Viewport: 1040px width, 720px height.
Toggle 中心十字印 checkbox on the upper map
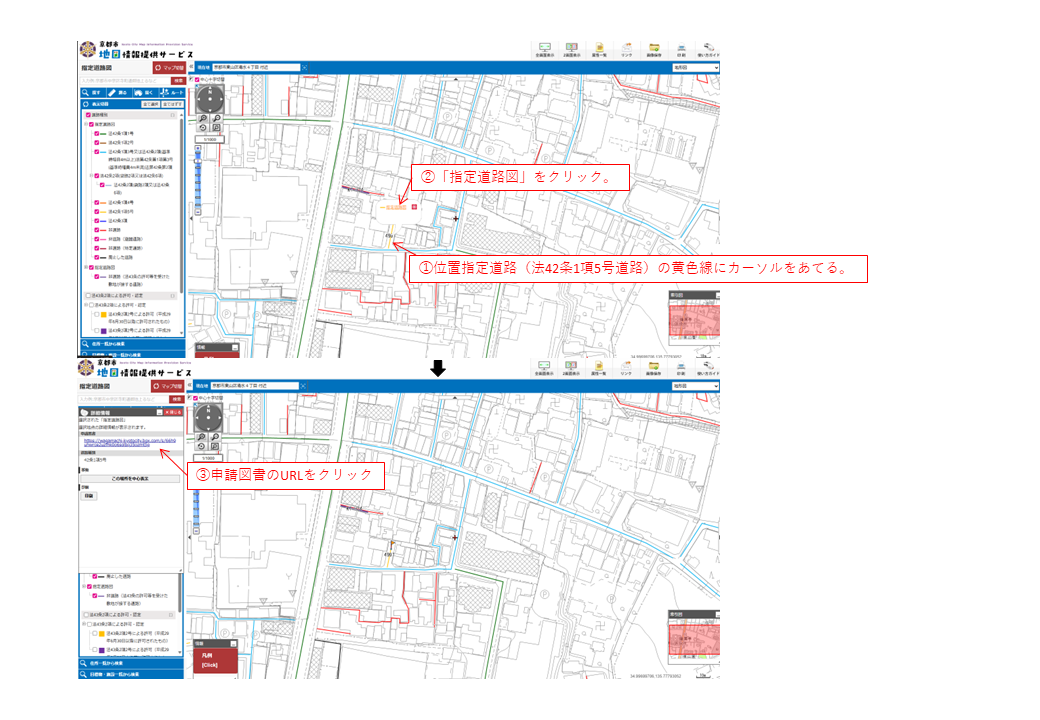point(195,78)
